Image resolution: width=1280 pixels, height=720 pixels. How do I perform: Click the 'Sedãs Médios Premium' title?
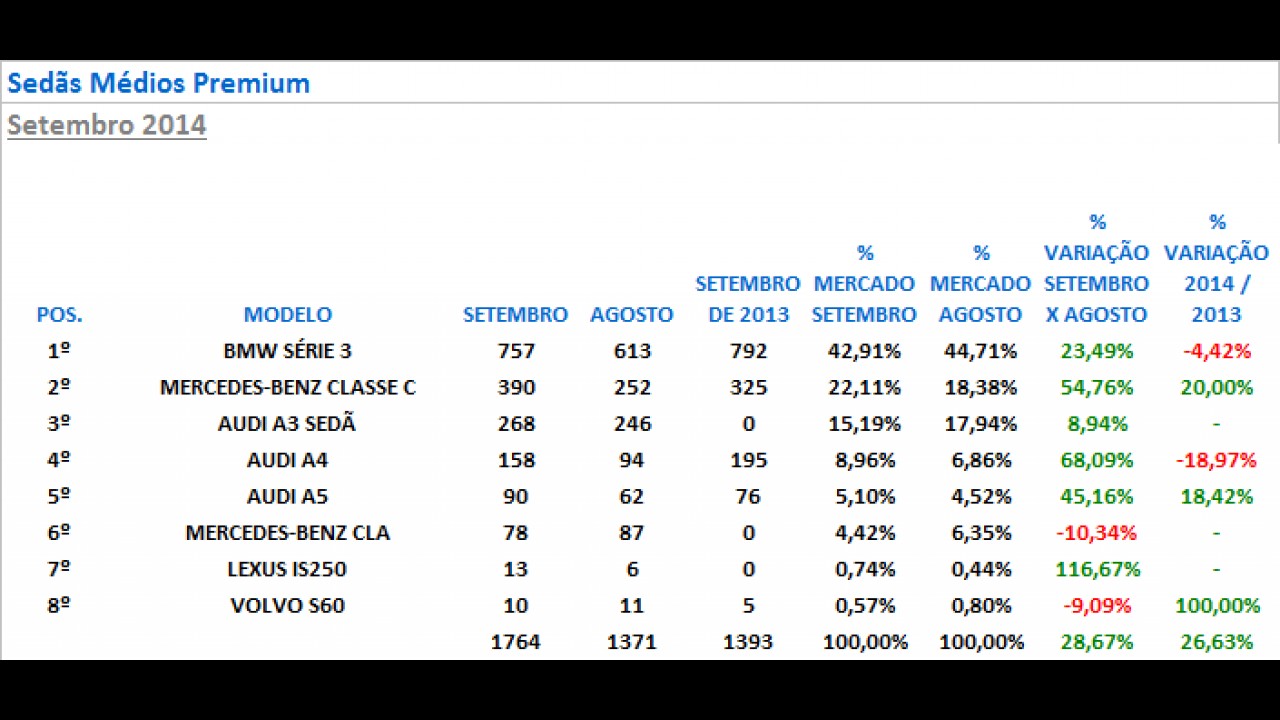point(158,83)
